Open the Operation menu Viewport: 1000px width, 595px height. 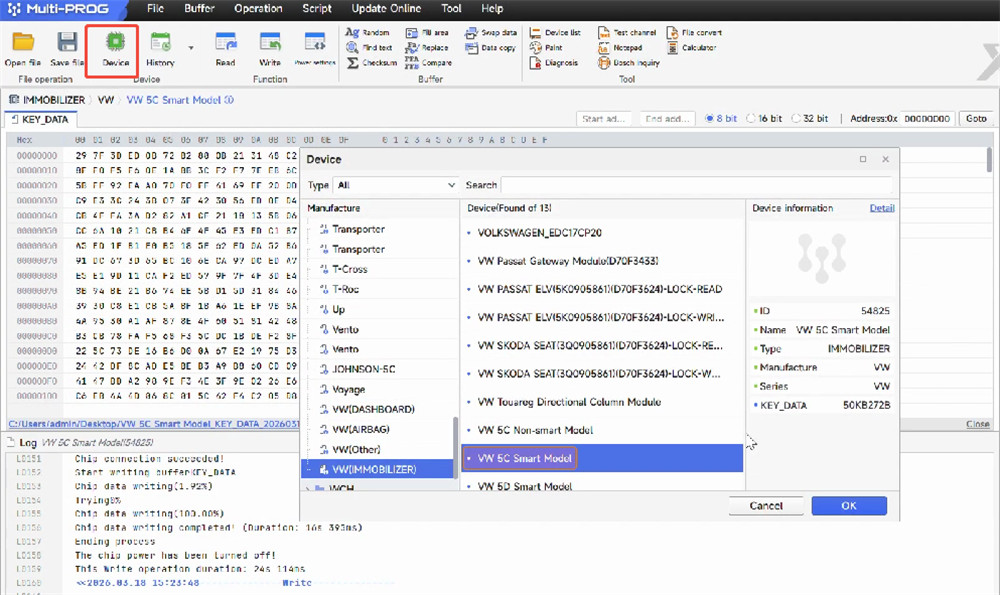pyautogui.click(x=258, y=8)
